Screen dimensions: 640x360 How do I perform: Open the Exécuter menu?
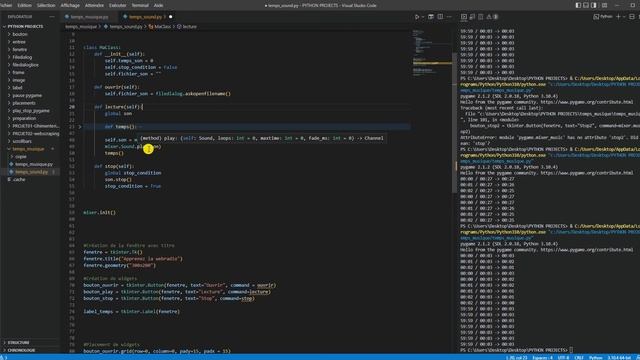[x=118, y=5]
